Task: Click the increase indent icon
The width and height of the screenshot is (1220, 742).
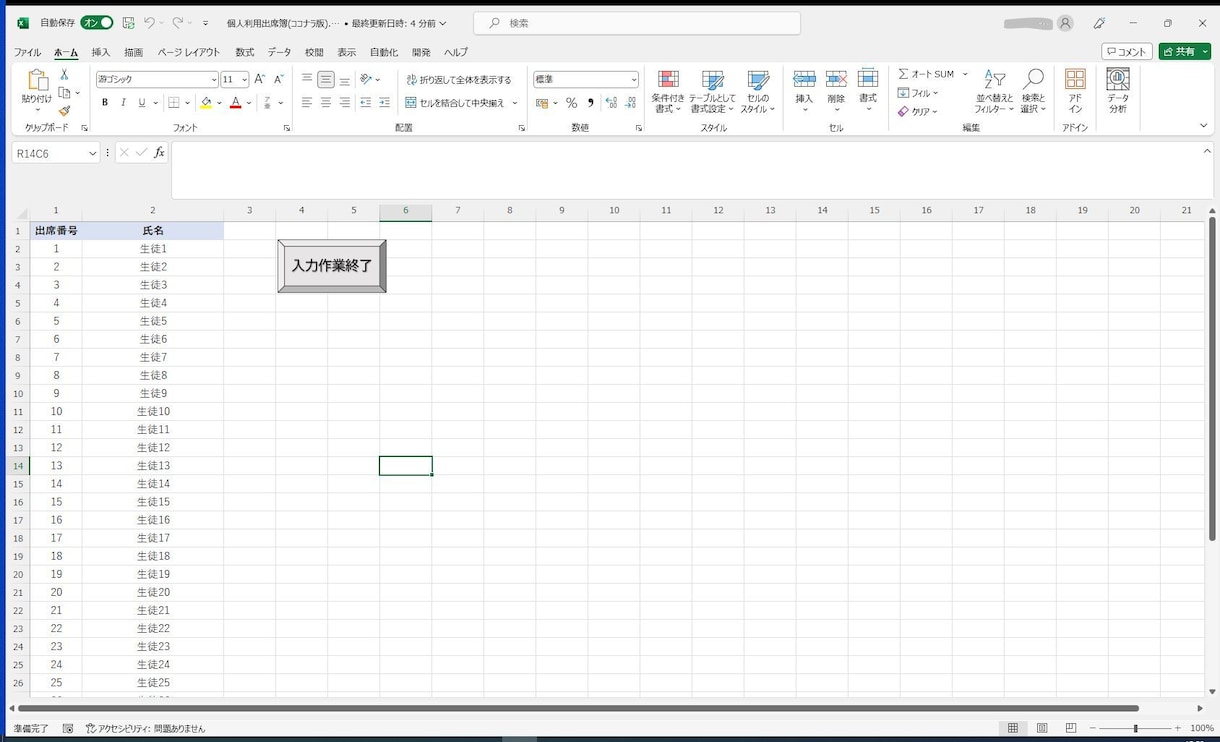Action: (384, 103)
